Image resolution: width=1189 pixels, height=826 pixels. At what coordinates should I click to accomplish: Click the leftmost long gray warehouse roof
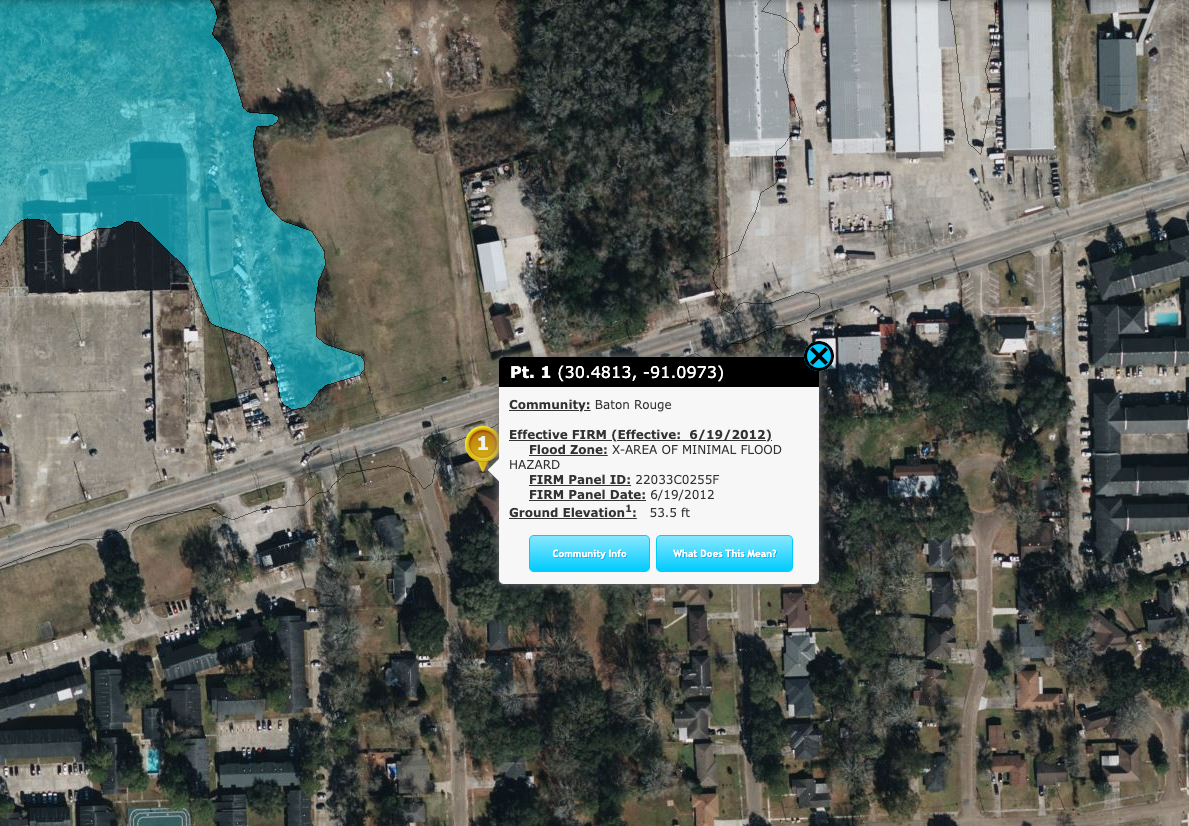758,76
